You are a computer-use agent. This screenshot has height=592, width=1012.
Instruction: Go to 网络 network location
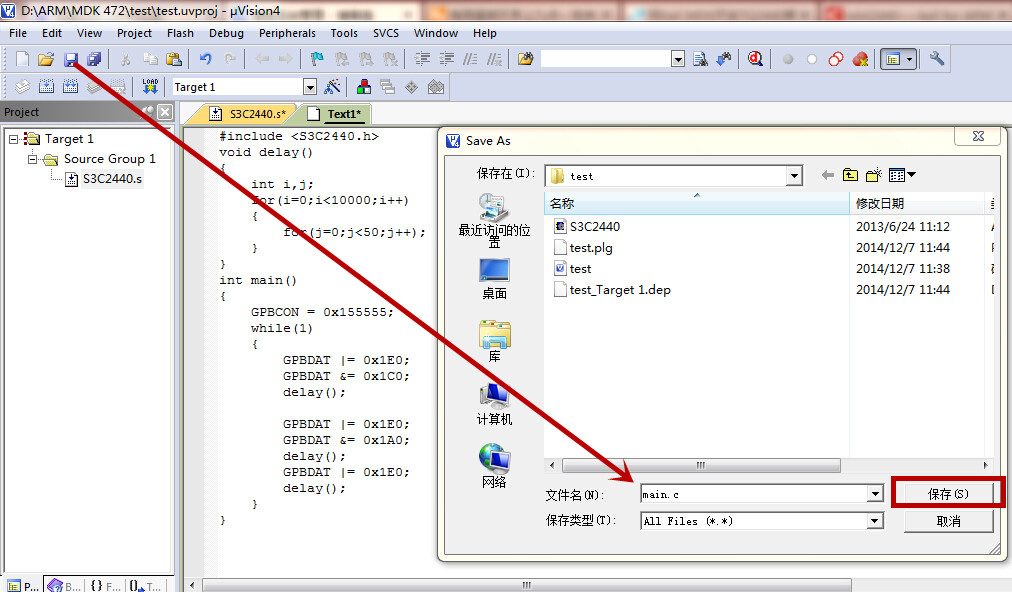click(494, 466)
